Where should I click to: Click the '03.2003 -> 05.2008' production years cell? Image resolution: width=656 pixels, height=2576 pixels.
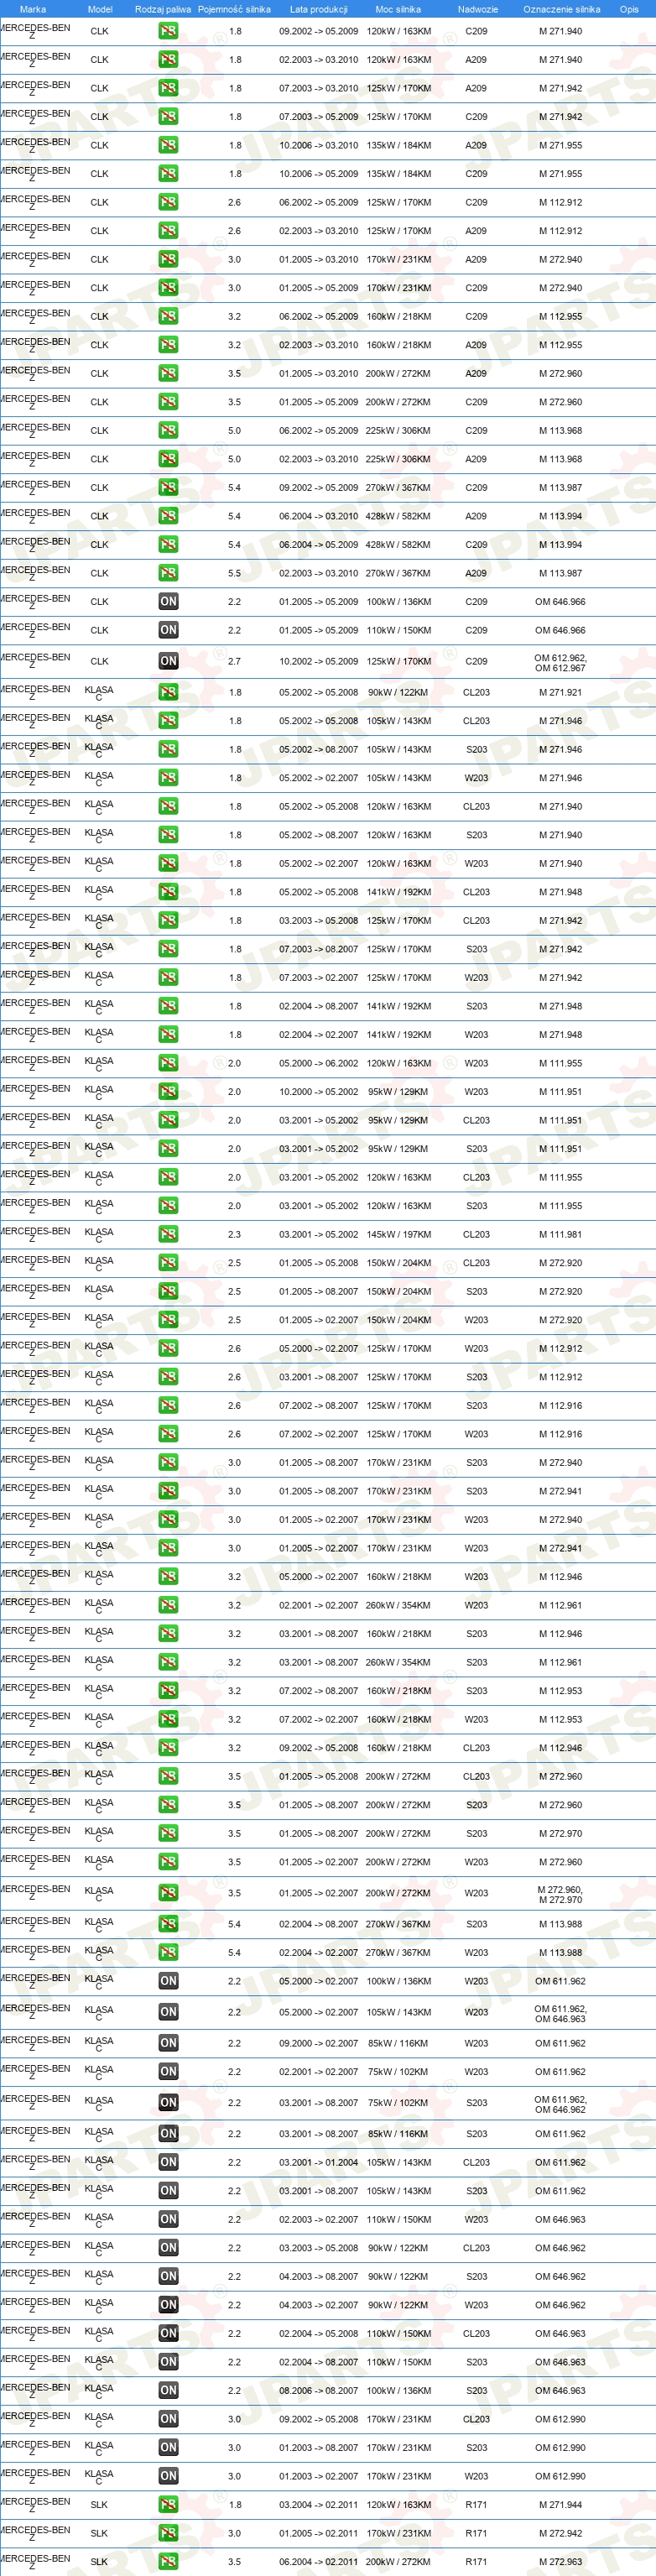pyautogui.click(x=319, y=2248)
